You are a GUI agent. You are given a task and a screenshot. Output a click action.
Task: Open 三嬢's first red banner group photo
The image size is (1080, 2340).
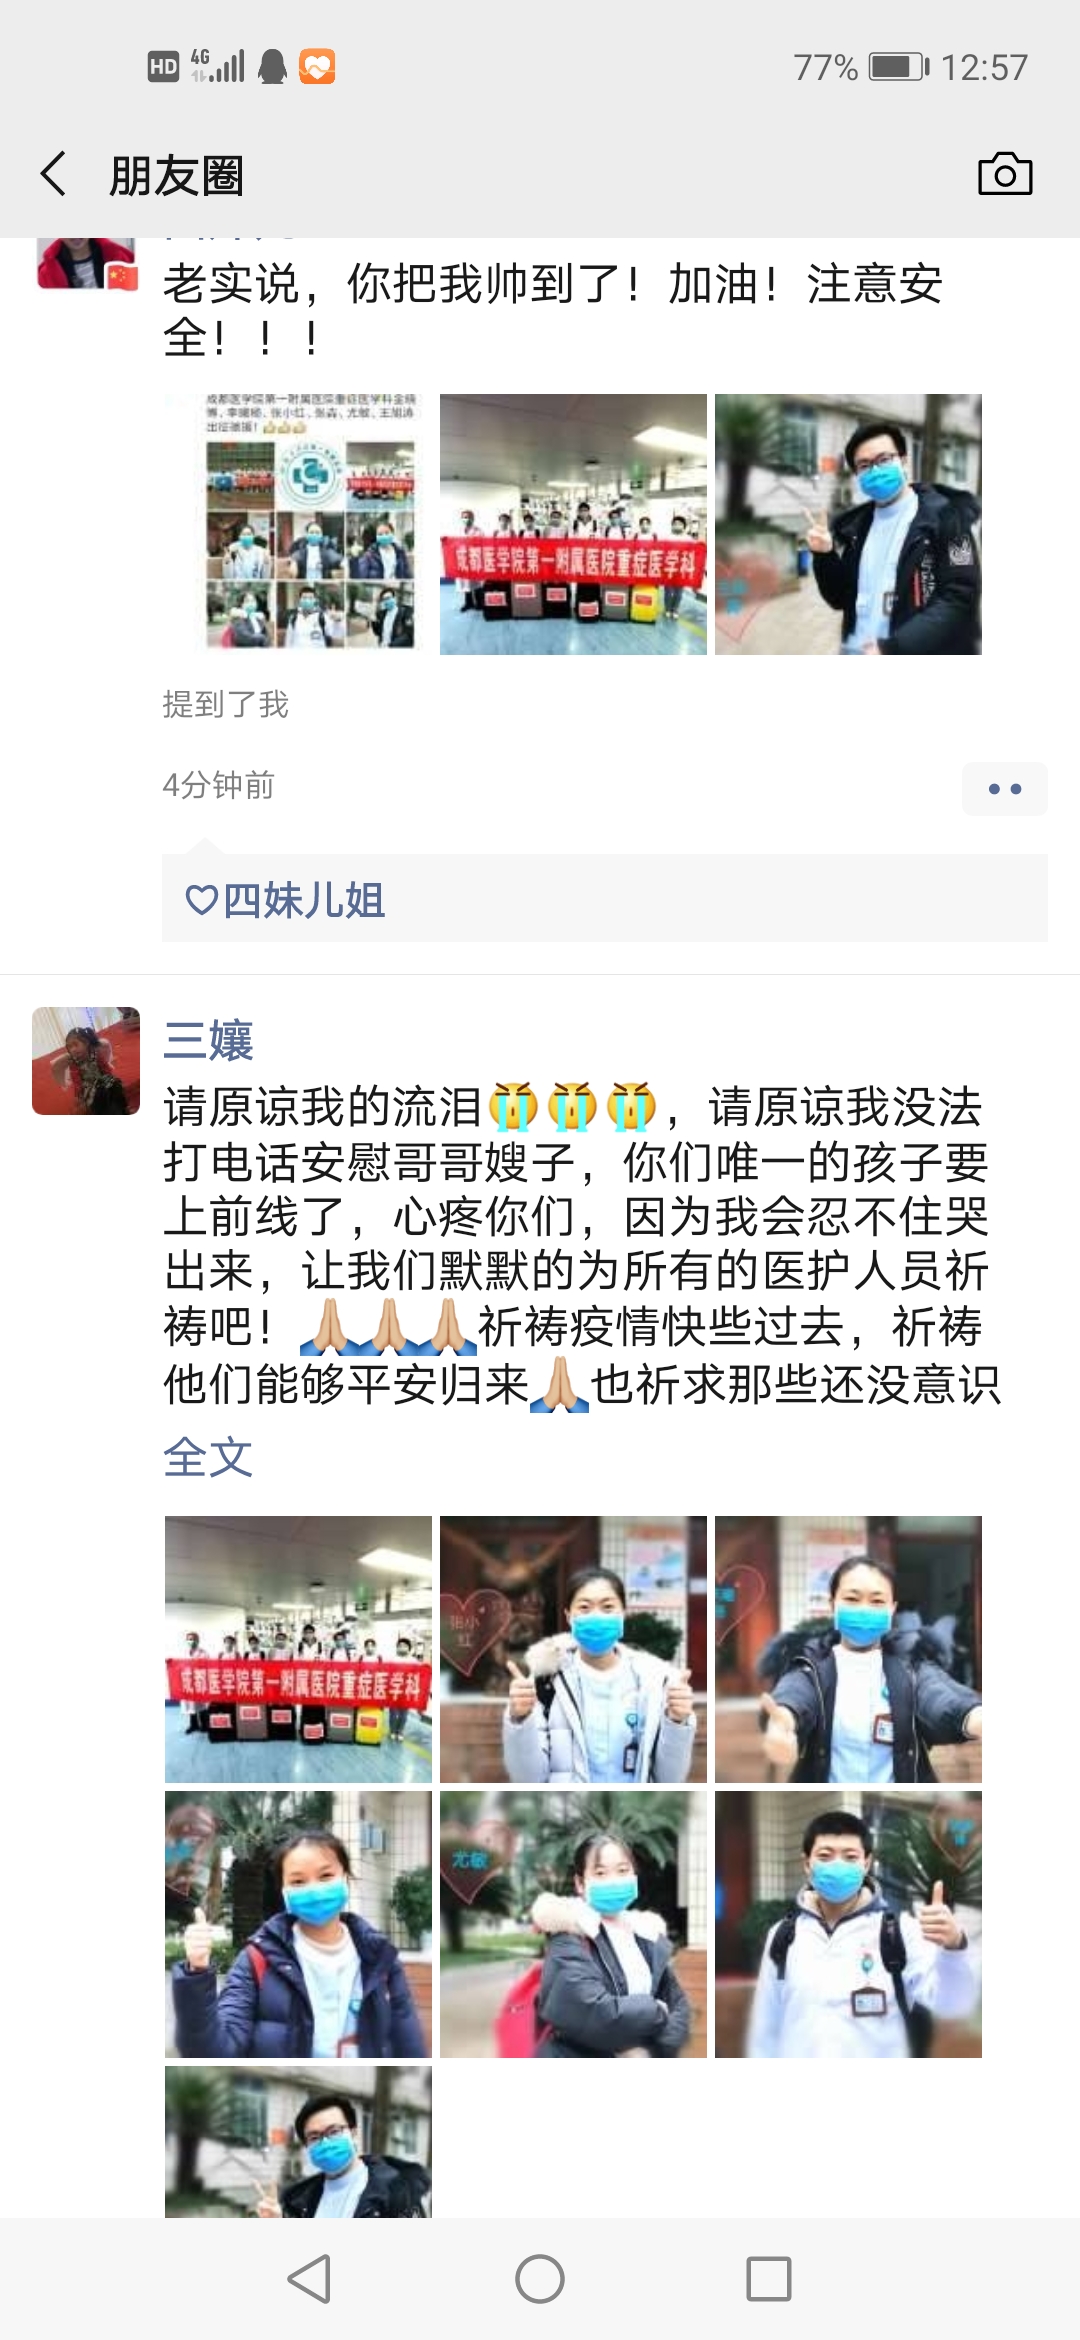(x=298, y=1649)
